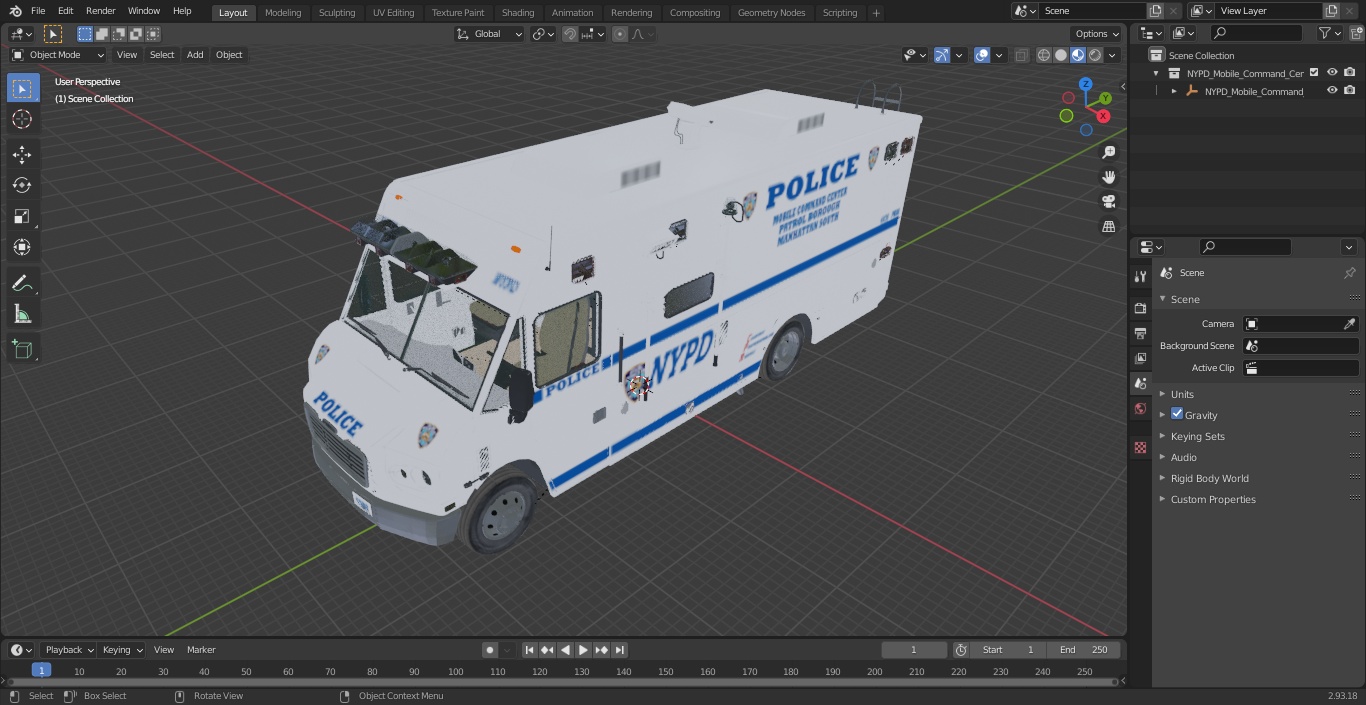Select the Cursor tool in toolbar

[22, 119]
